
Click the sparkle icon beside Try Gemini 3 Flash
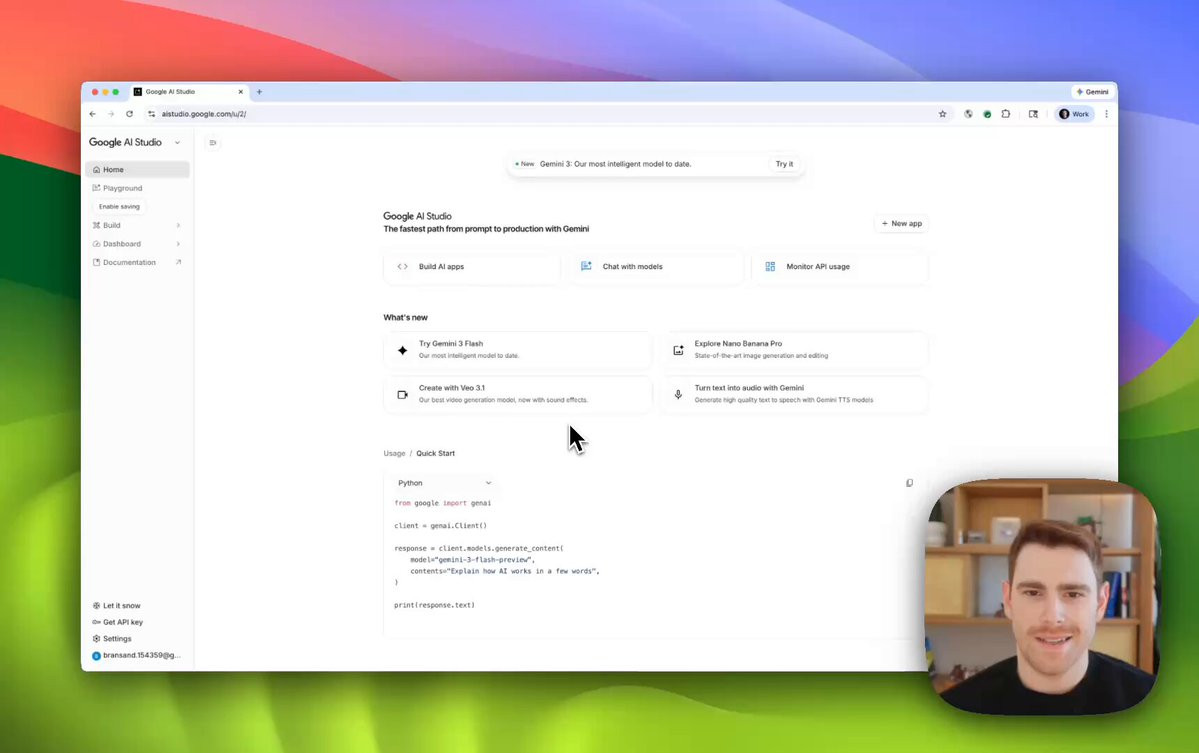402,350
